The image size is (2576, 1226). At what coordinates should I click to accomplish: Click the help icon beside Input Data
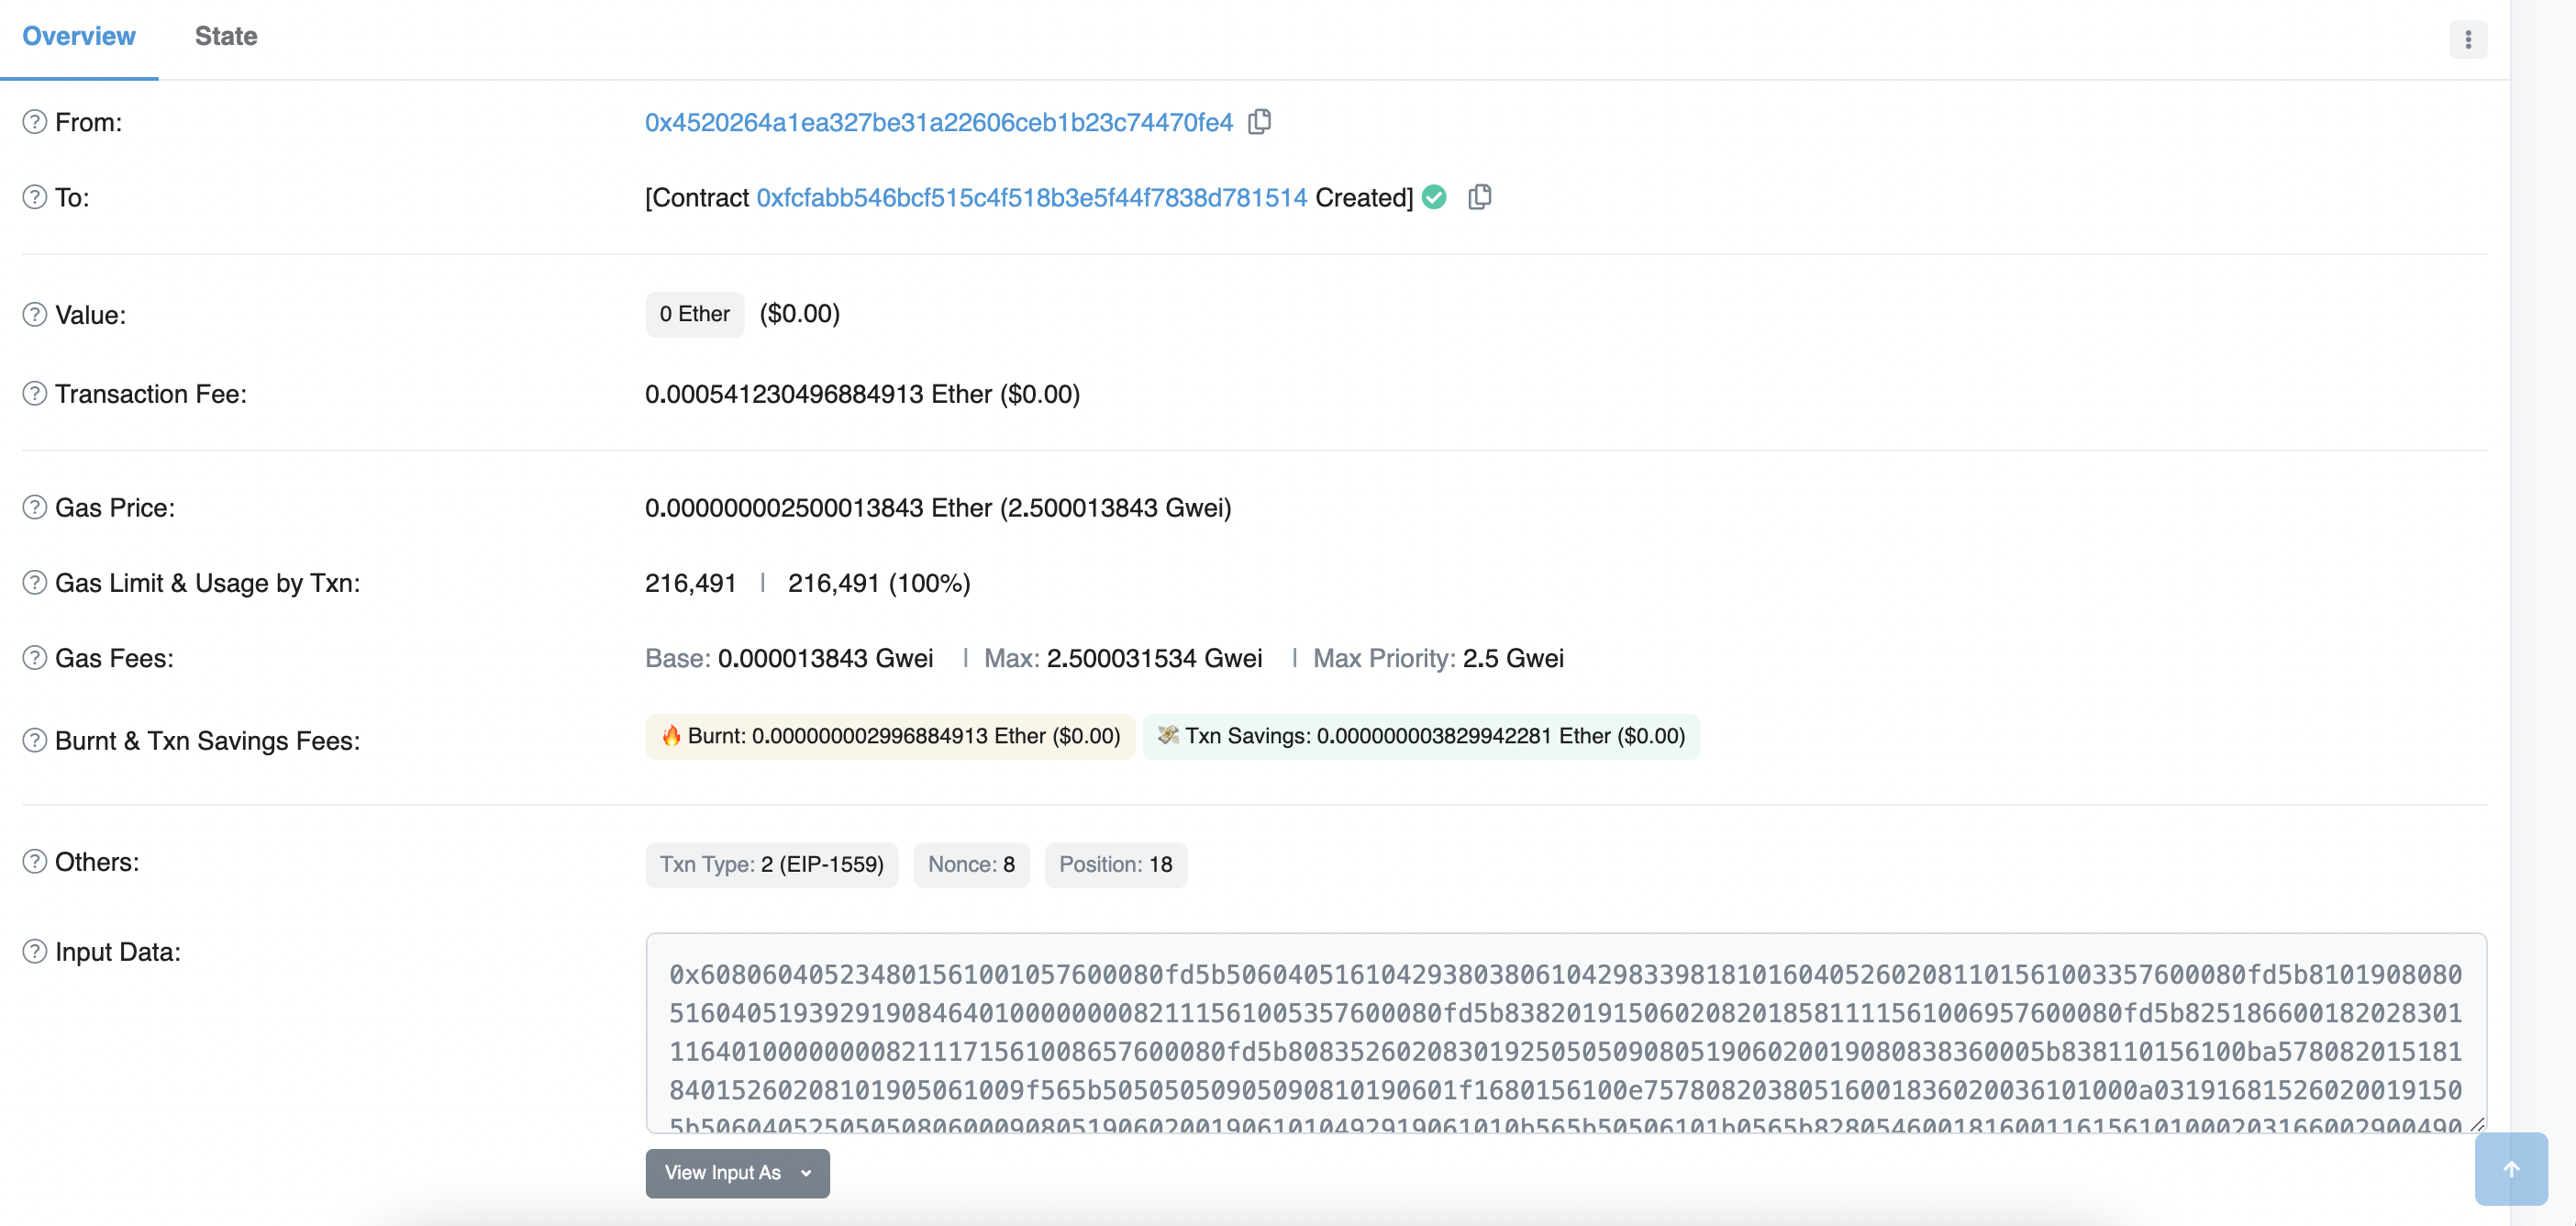(35, 952)
